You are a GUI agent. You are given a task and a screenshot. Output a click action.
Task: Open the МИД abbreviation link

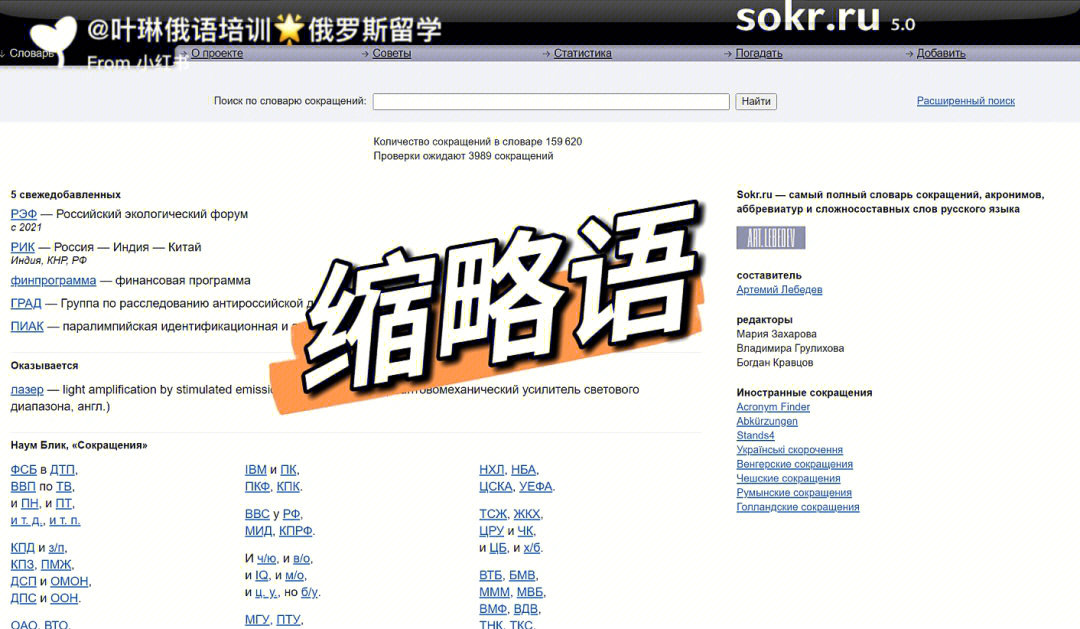(x=258, y=531)
